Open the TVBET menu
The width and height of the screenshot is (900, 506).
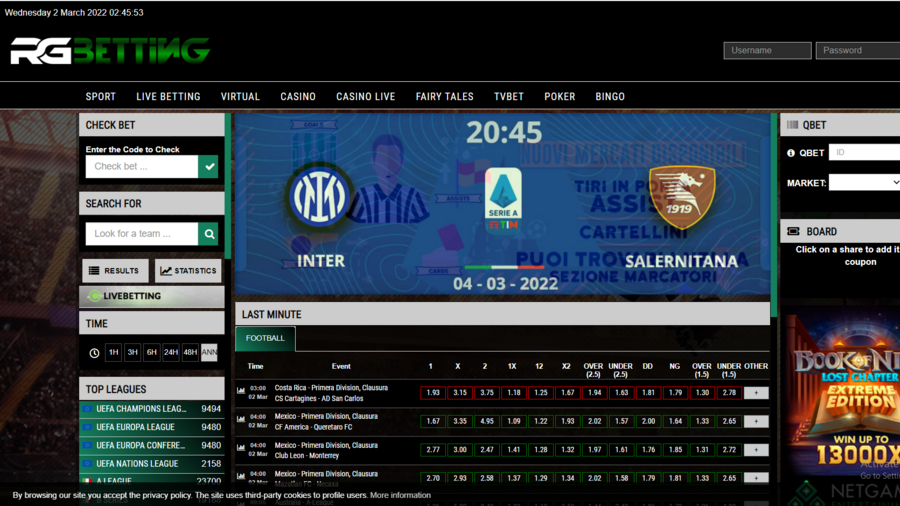click(x=509, y=97)
